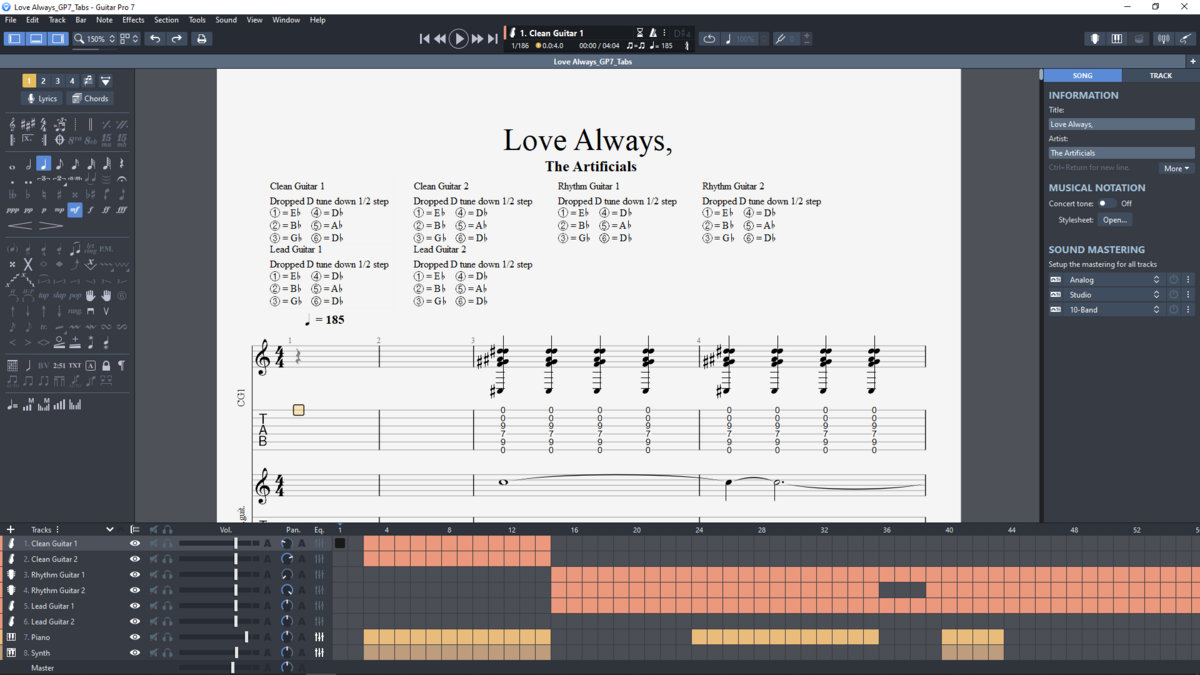The image size is (1200, 675).
Task: Open the Lyrics editor button
Action: (42, 99)
